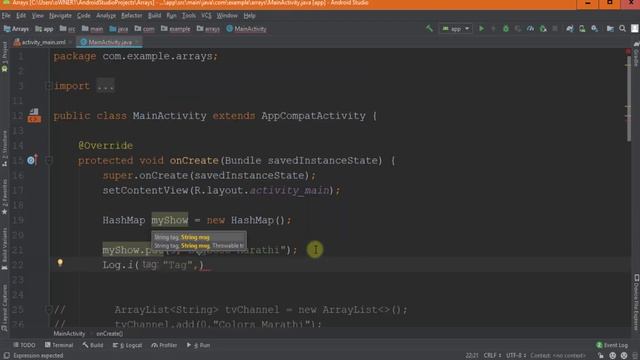Click the MainActivity breadcrumb in the navigation bar
This screenshot has height=360, width=640.
pyautogui.click(x=247, y=29)
